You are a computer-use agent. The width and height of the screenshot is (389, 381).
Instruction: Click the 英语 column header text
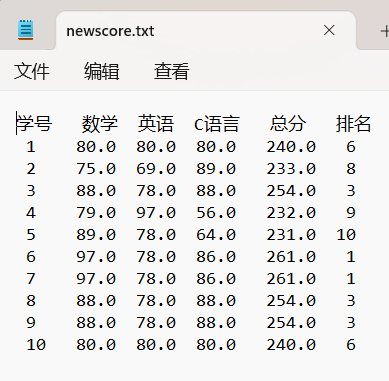pos(156,124)
